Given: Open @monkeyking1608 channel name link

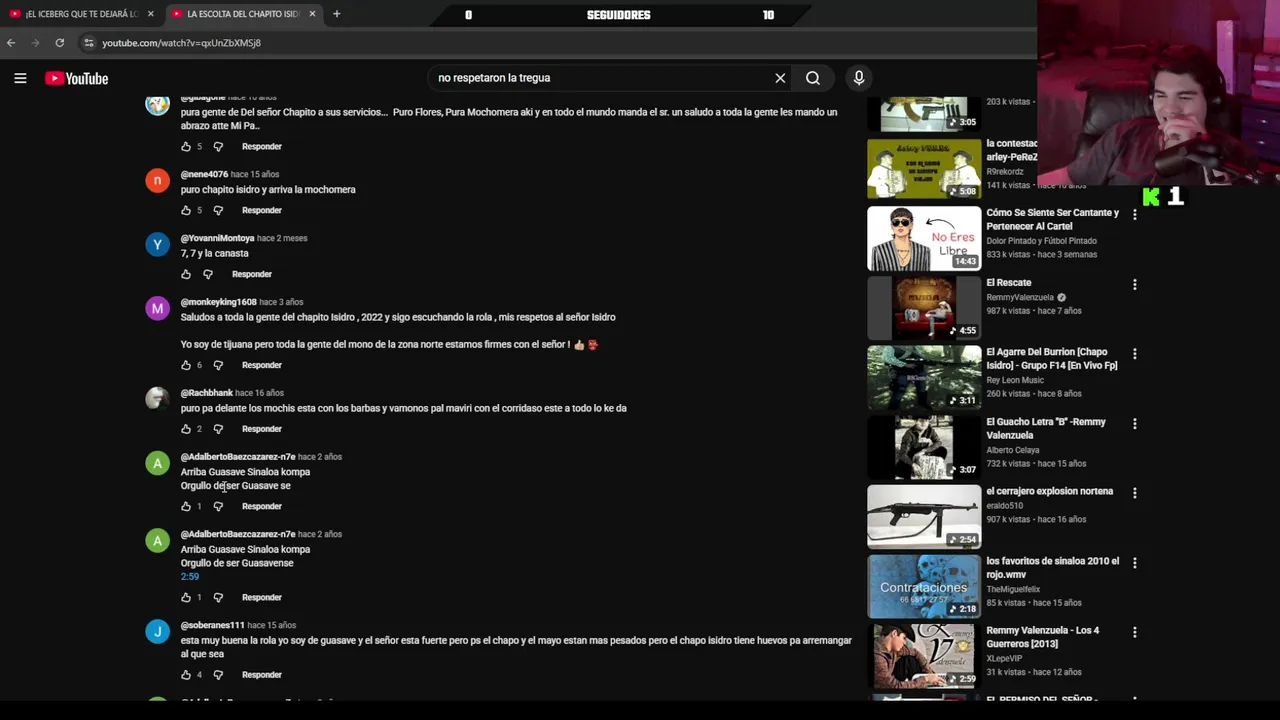Looking at the screenshot, I should [x=219, y=302].
